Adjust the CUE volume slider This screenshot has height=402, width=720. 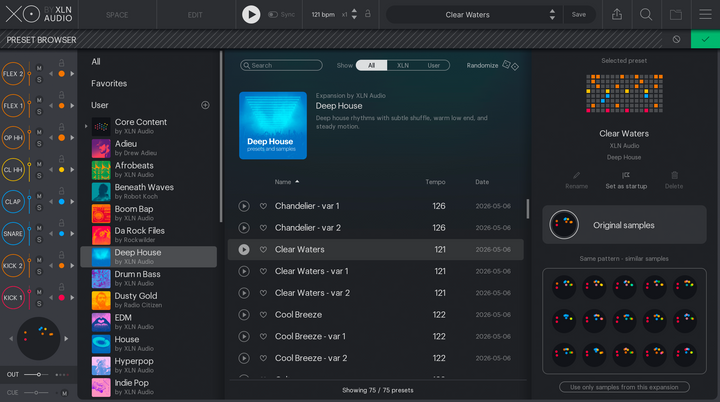pyautogui.click(x=36, y=392)
